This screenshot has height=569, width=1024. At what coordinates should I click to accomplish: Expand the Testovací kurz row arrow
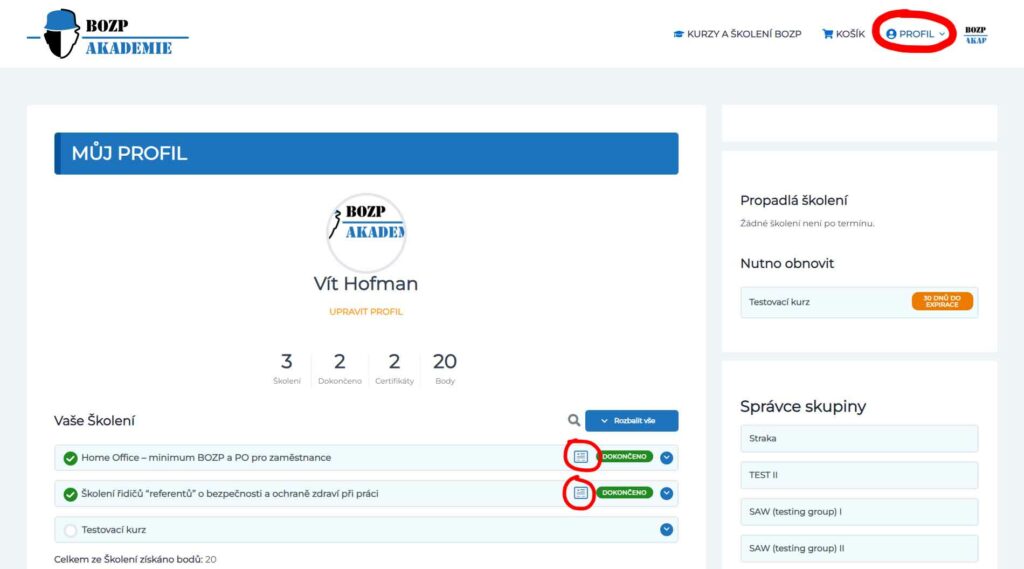point(666,529)
